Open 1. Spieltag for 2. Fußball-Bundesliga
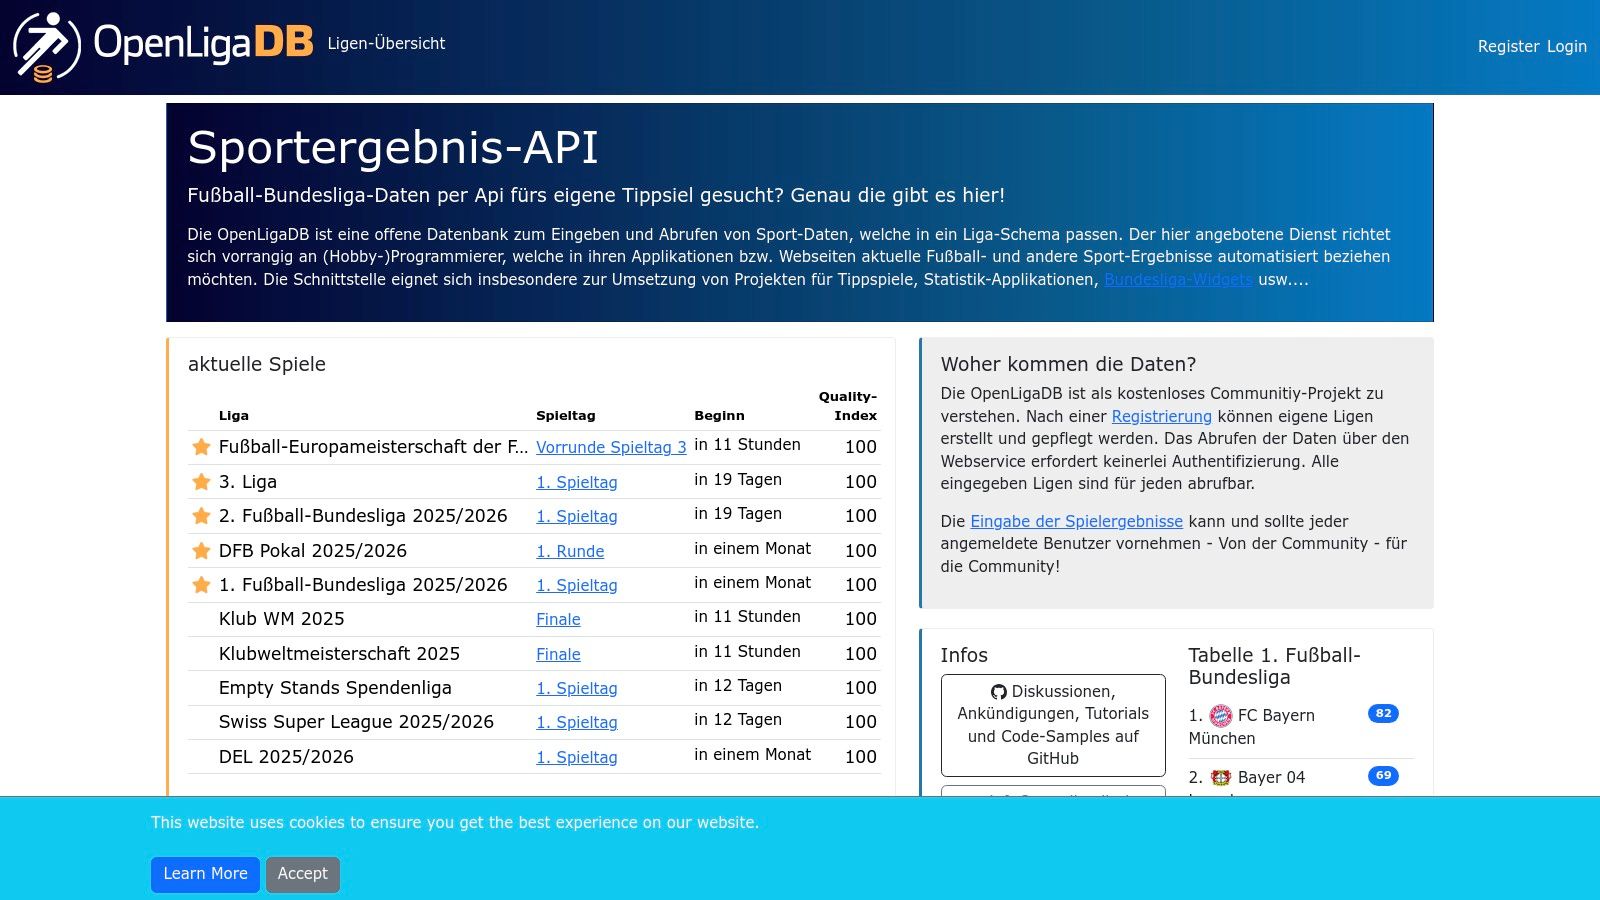 (577, 517)
